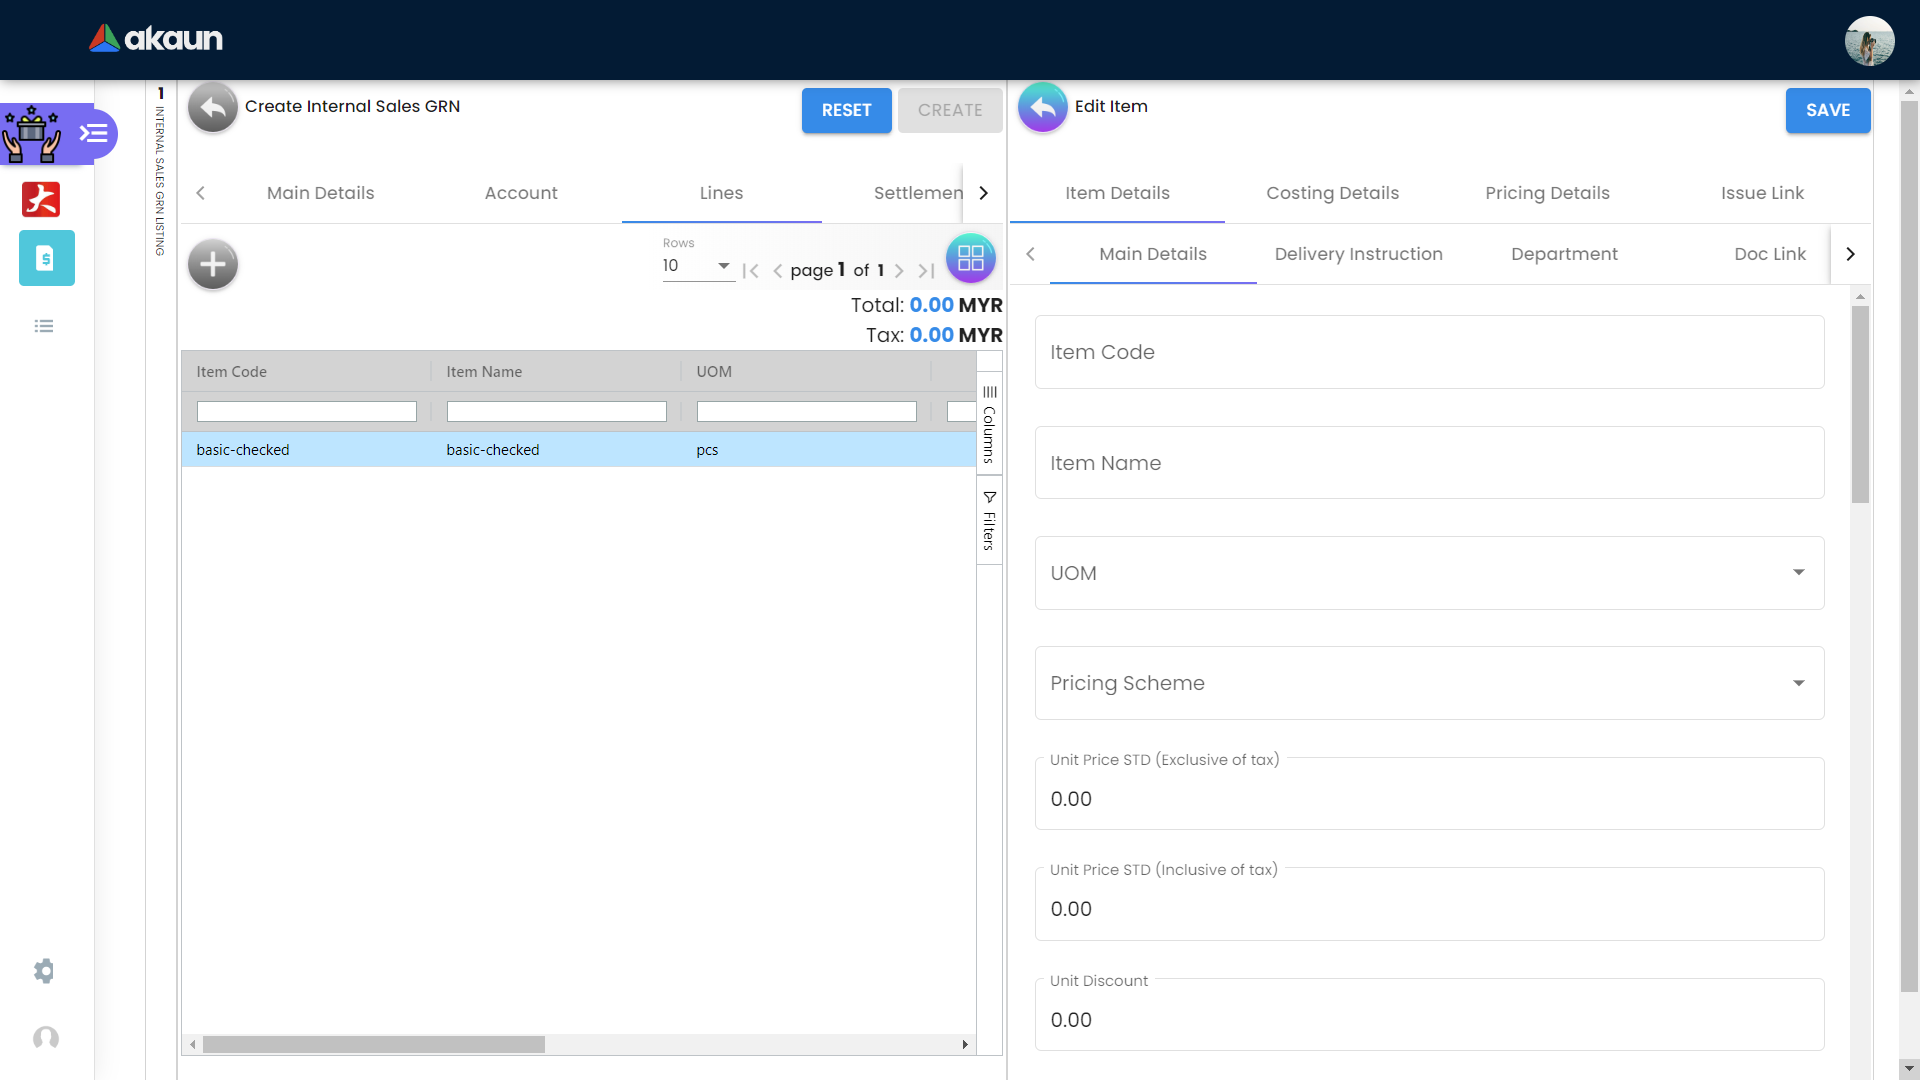Open the invoice document sidebar icon
The width and height of the screenshot is (1920, 1080).
[x=46, y=258]
